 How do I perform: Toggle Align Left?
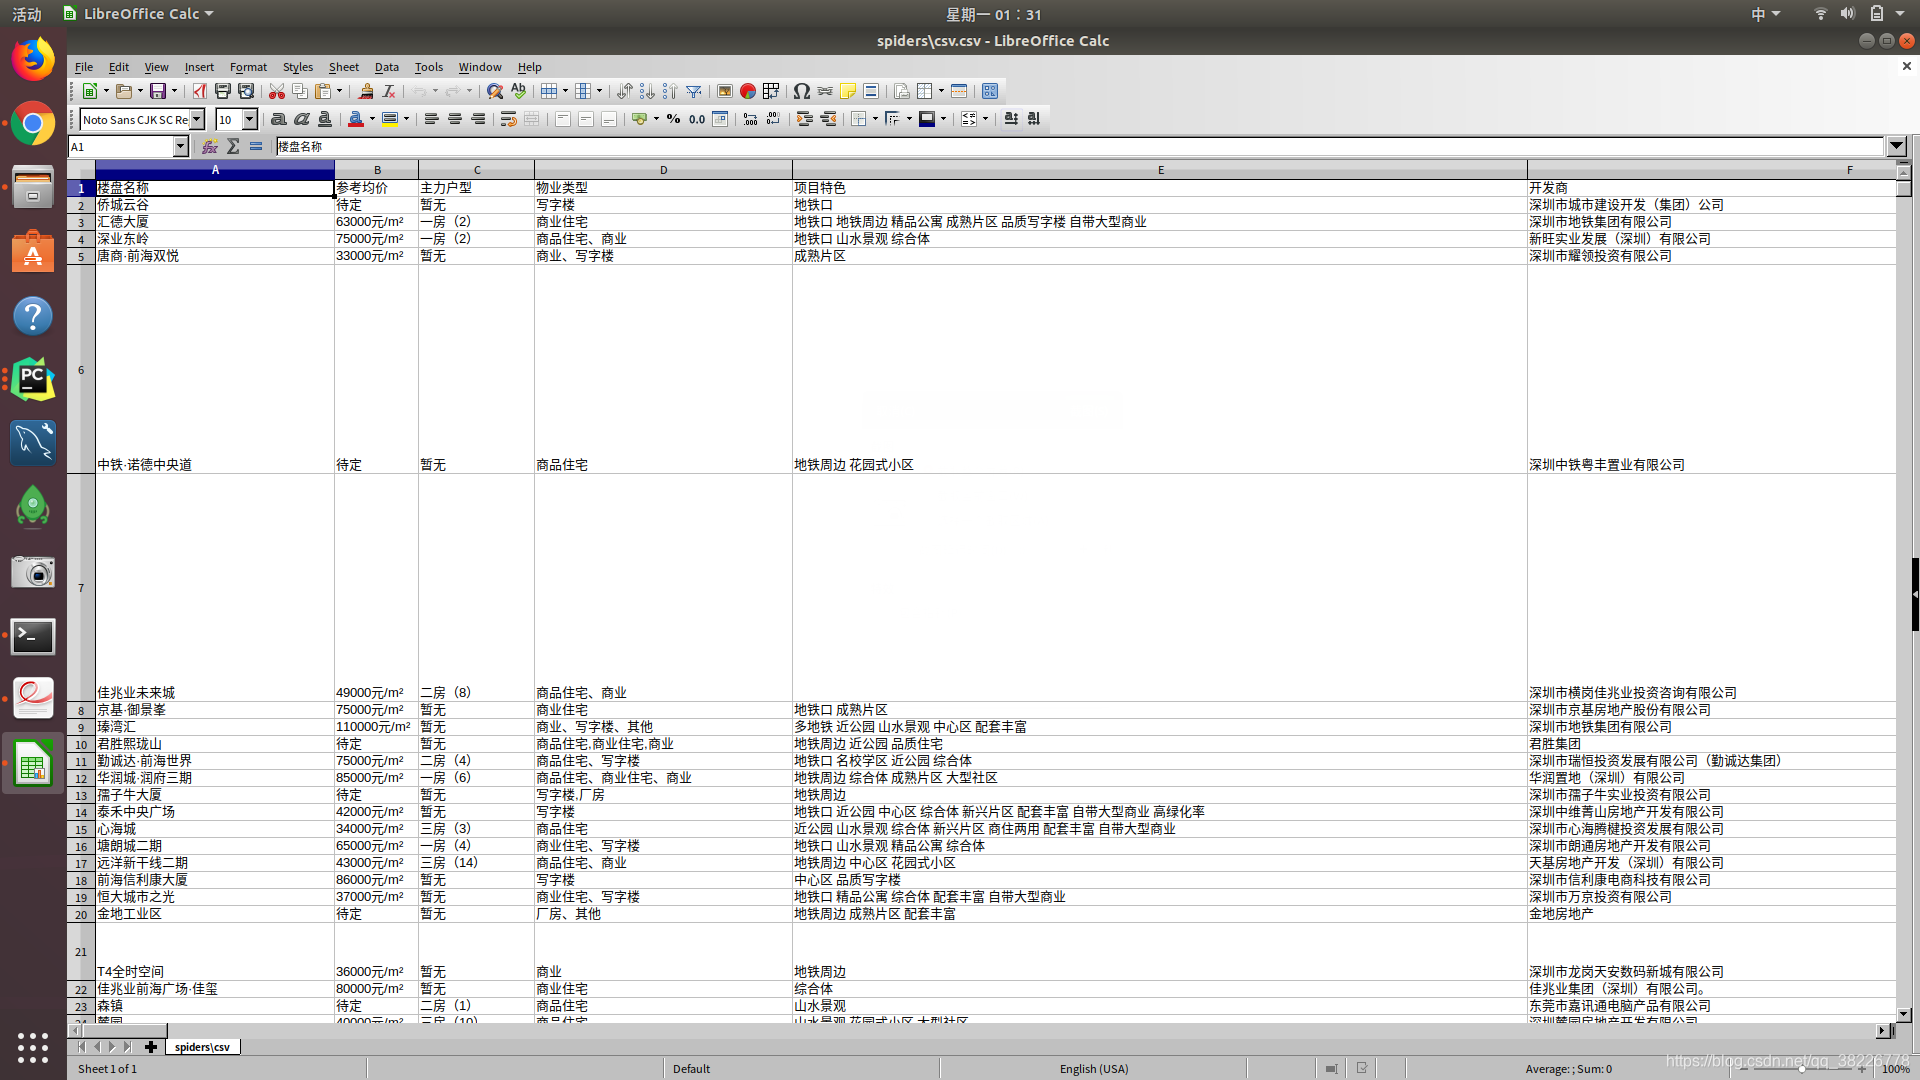432,119
